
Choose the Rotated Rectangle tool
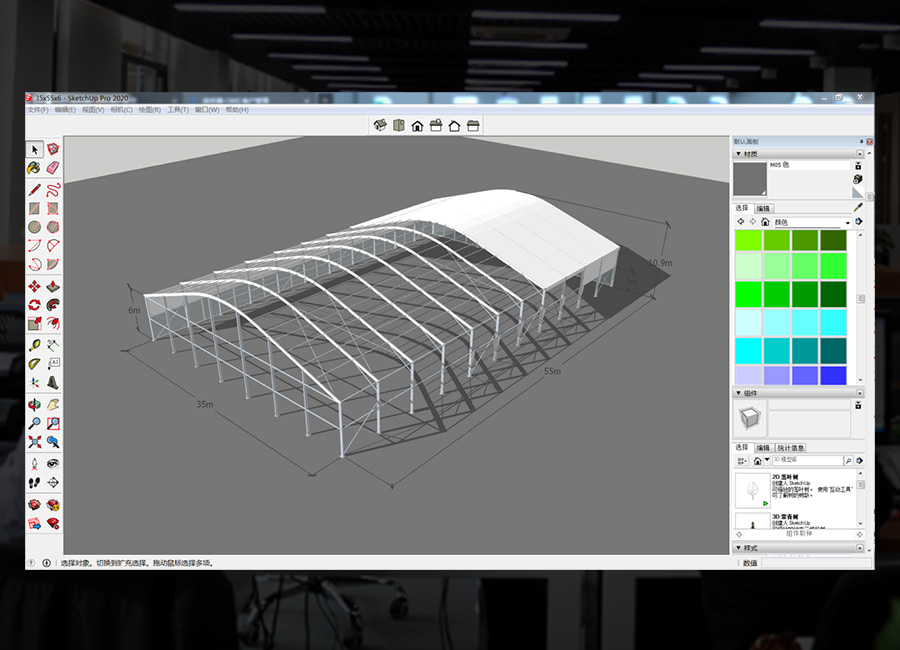(53, 208)
